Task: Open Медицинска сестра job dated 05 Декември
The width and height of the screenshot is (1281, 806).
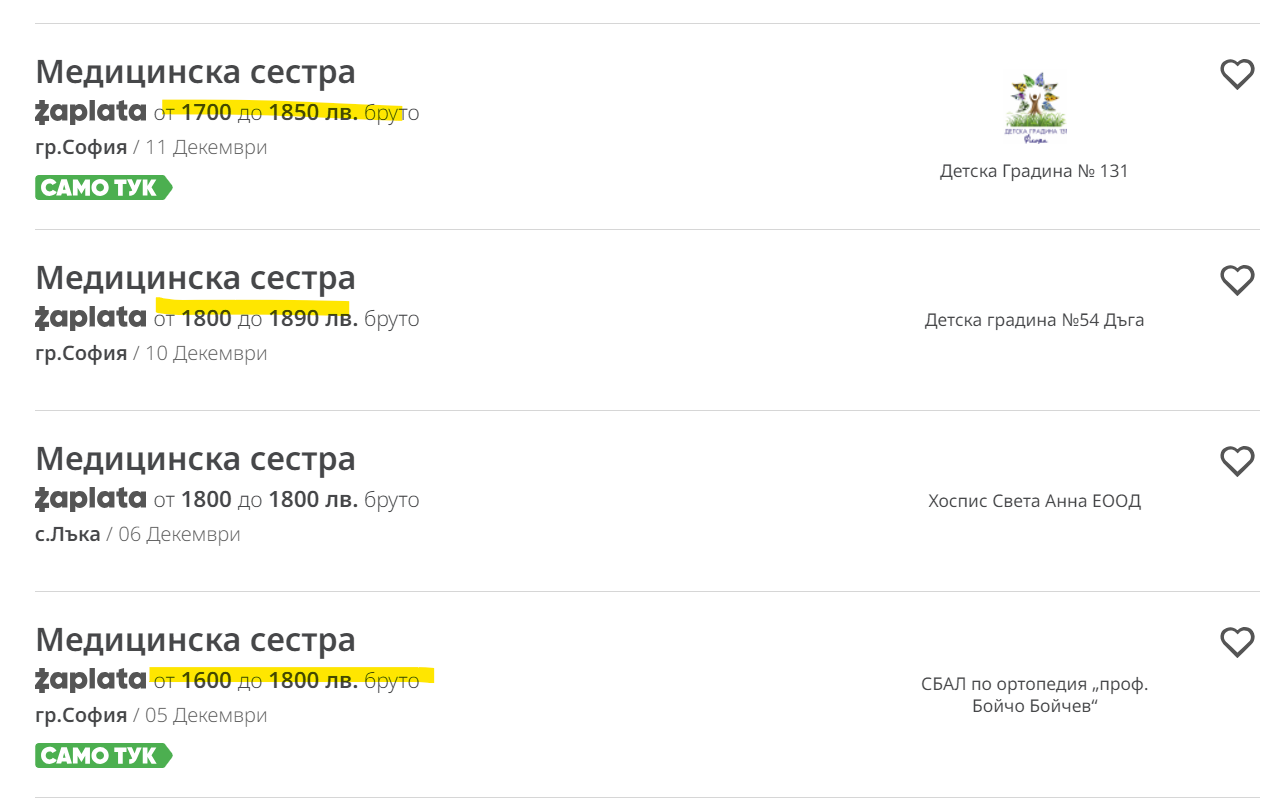Action: [195, 640]
